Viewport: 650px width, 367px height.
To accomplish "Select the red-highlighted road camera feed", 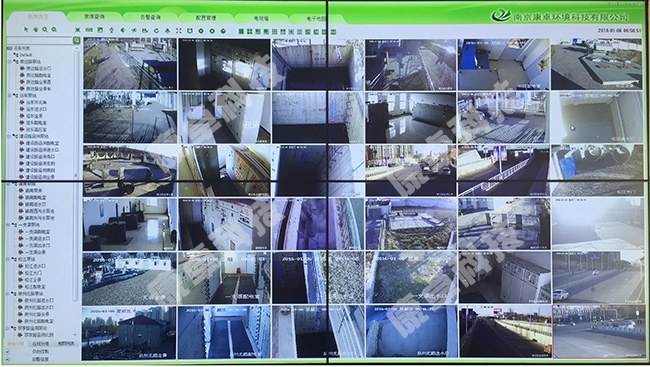I will [599, 331].
